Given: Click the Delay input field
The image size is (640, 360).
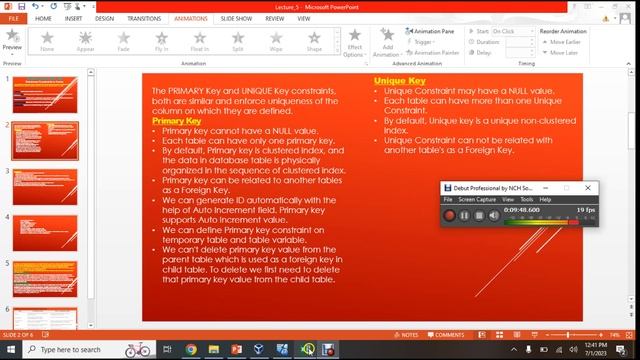Looking at the screenshot, I should [519, 53].
